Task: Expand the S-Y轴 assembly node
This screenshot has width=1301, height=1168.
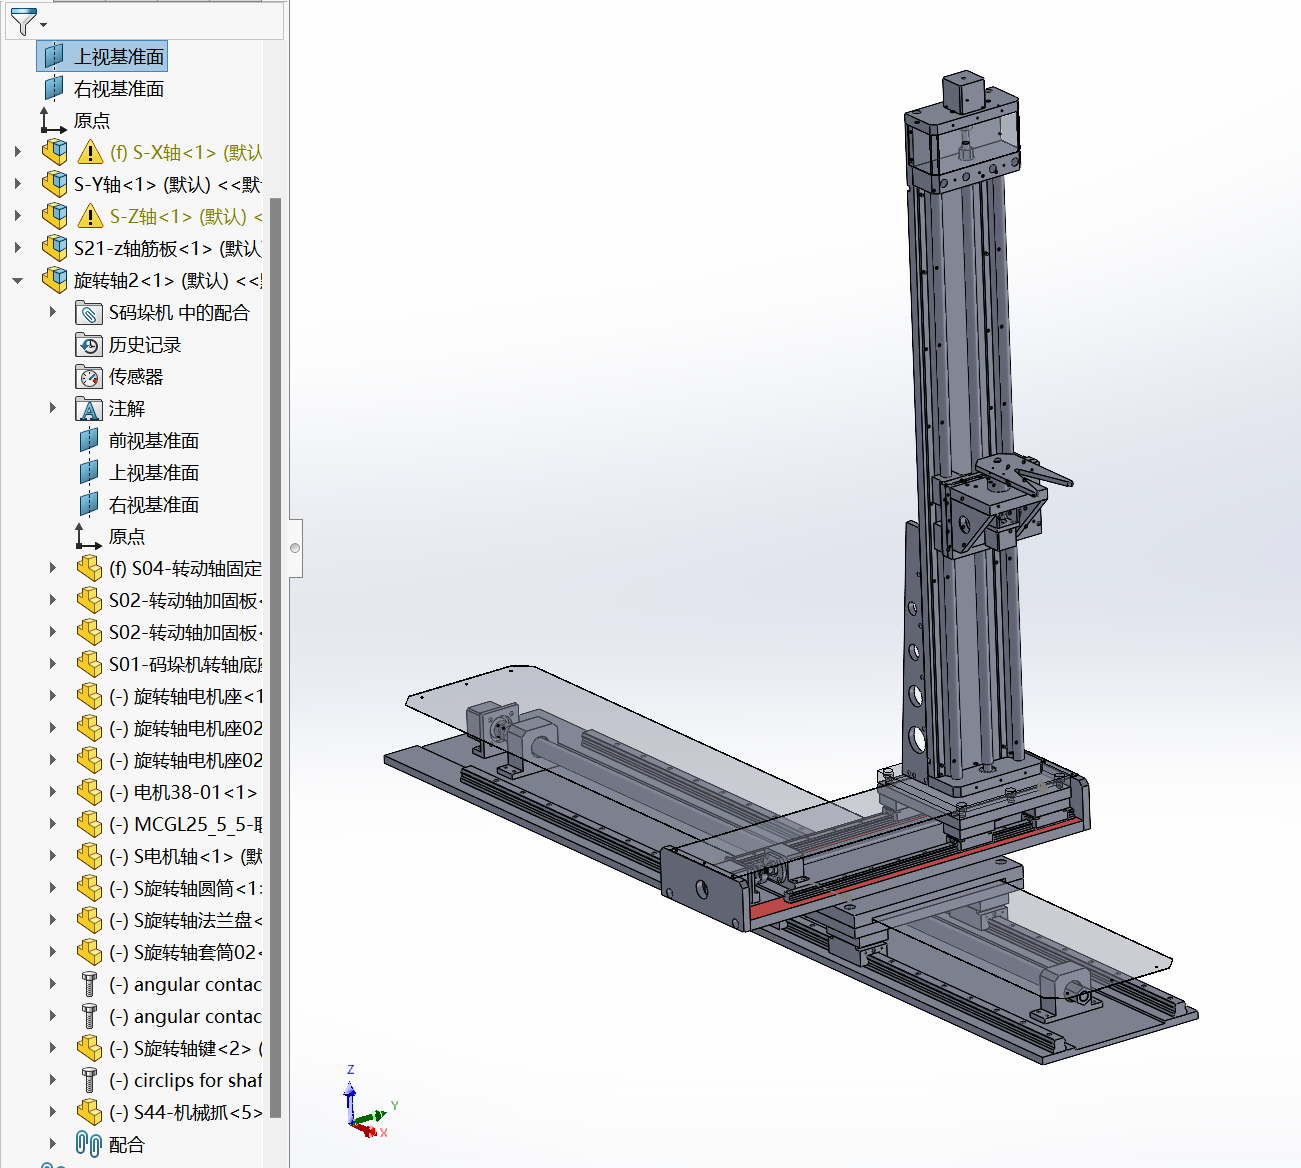Action: tap(18, 184)
